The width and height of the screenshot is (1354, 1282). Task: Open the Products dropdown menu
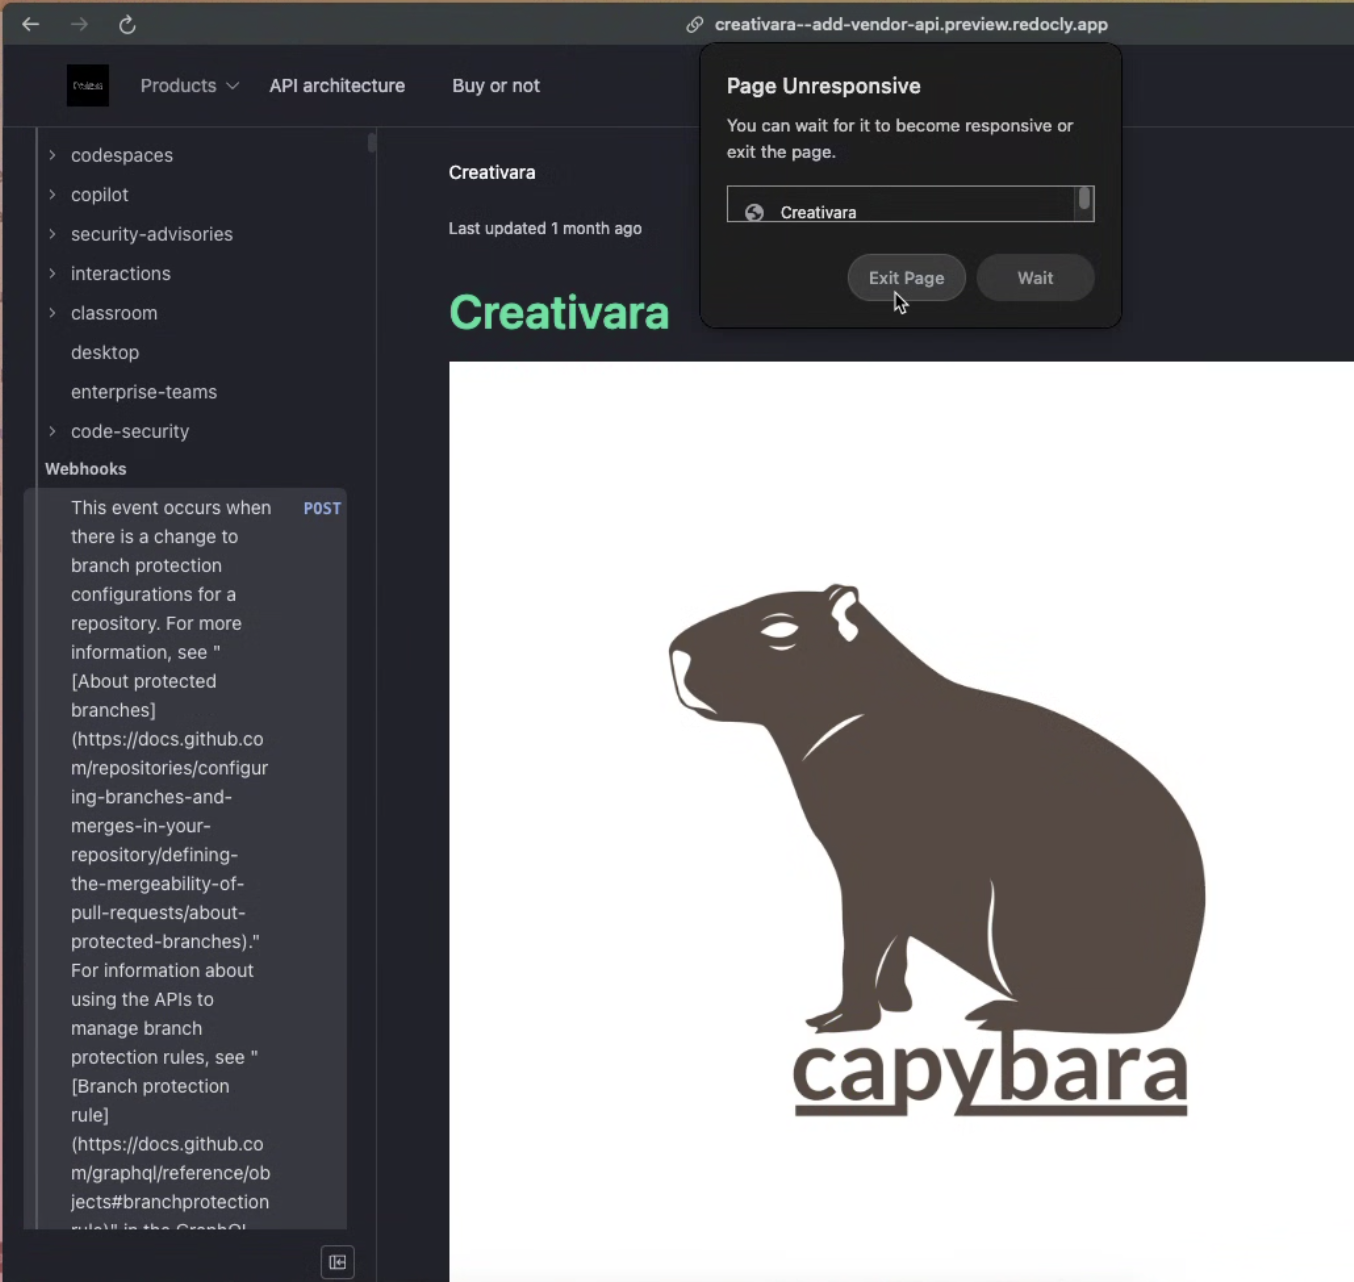pyautogui.click(x=189, y=85)
